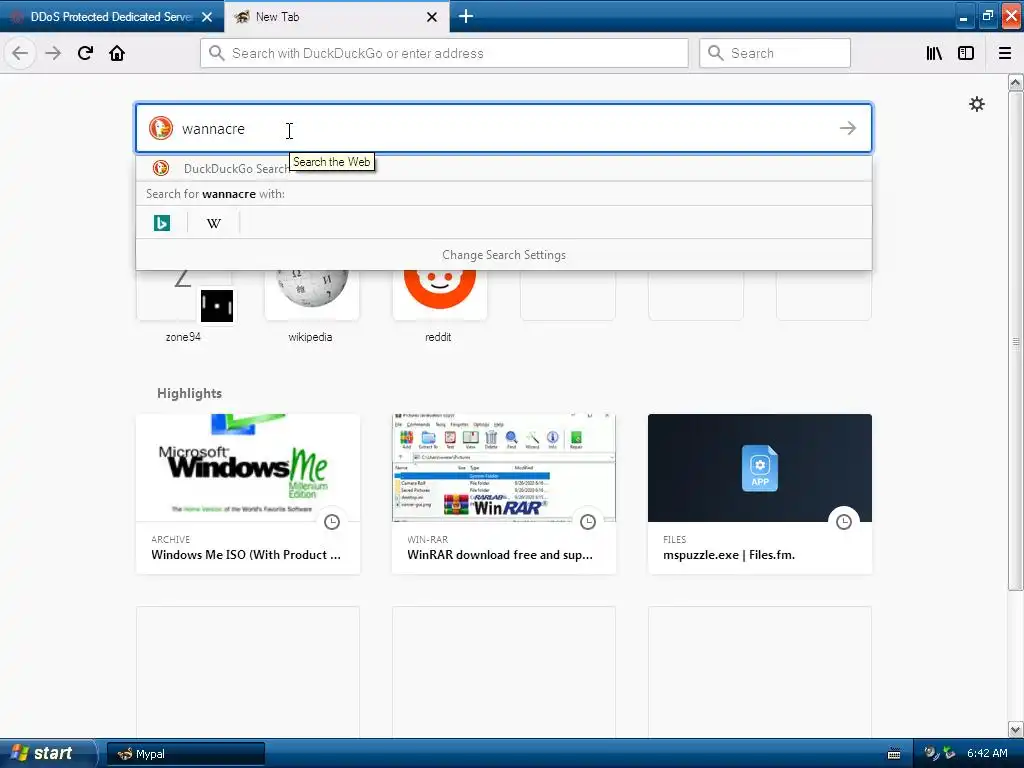Open a new tab with plus button
The height and width of the screenshot is (768, 1024).
pos(466,16)
